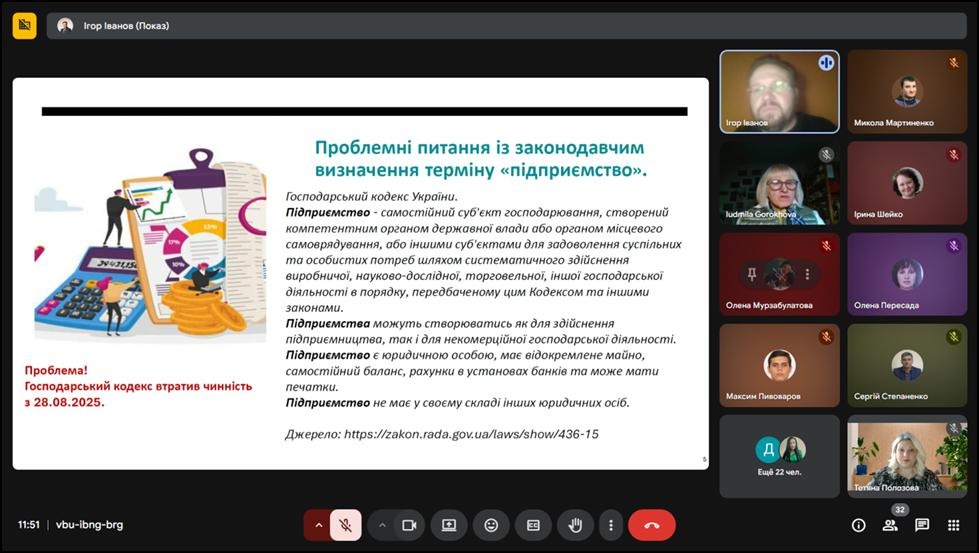The image size is (979, 553).
Task: Open the people list icon
Action: tap(890, 525)
